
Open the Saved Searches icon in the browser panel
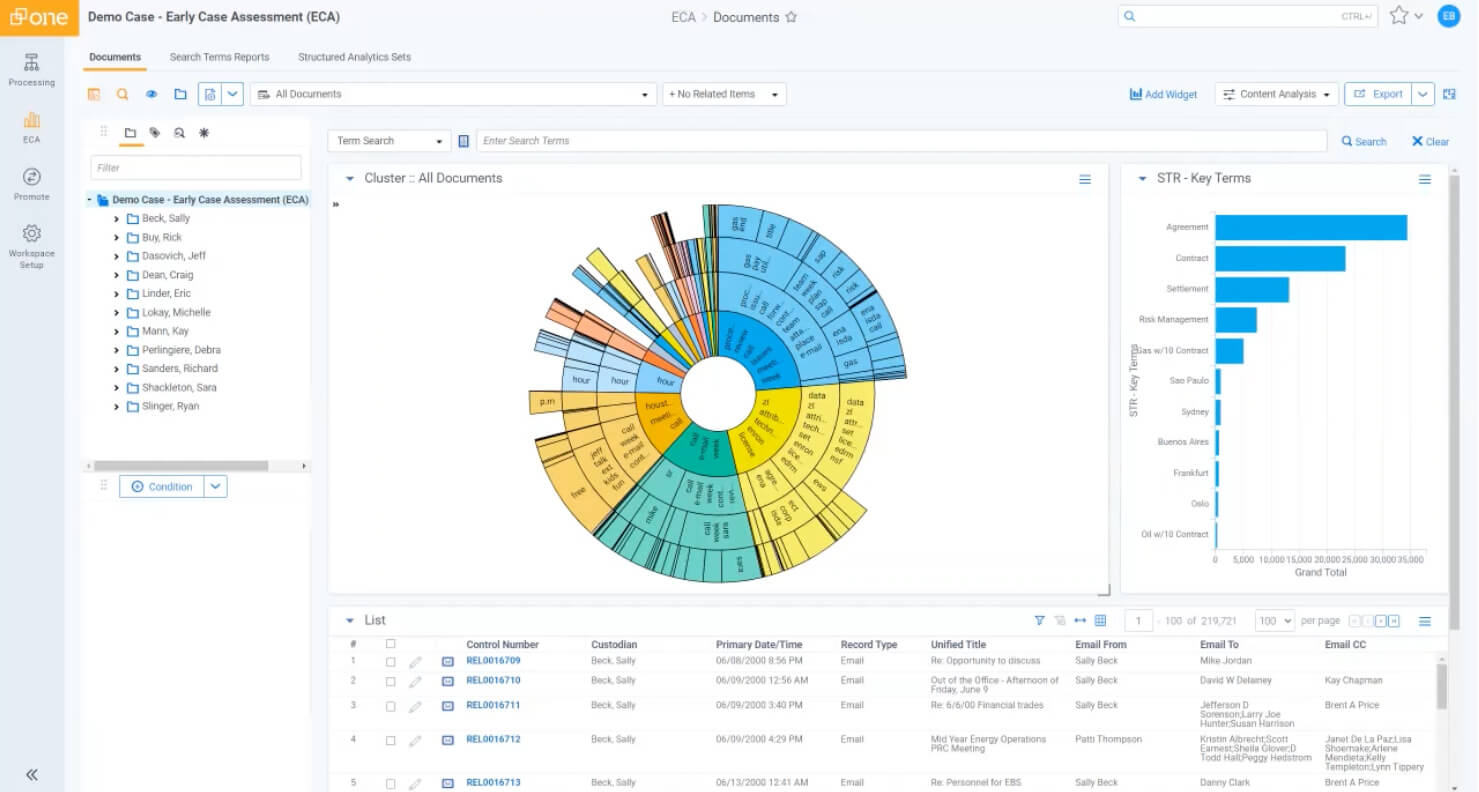[179, 132]
